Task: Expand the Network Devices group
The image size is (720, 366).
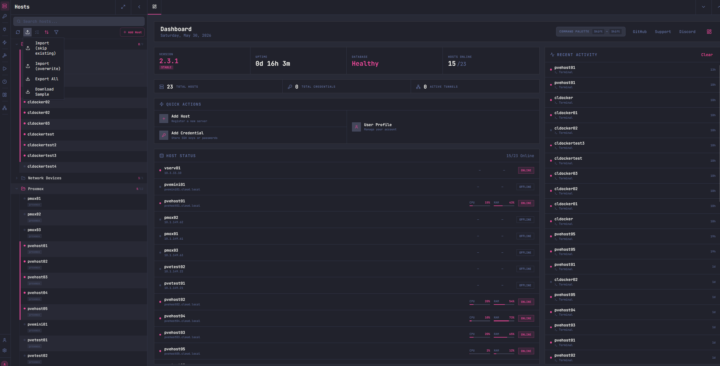Action: [x=17, y=178]
